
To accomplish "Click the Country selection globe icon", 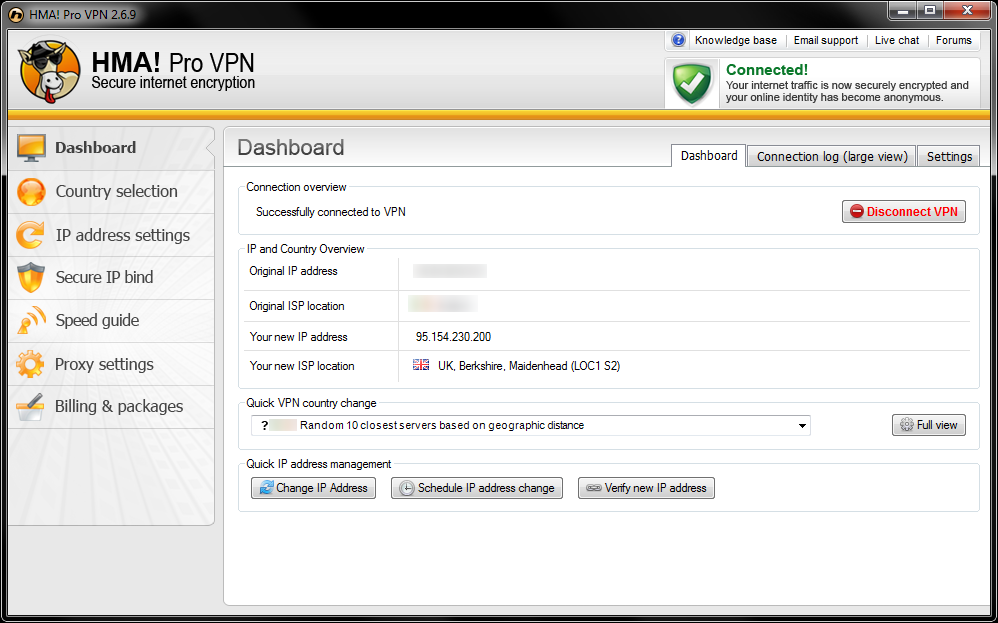I will coord(32,191).
